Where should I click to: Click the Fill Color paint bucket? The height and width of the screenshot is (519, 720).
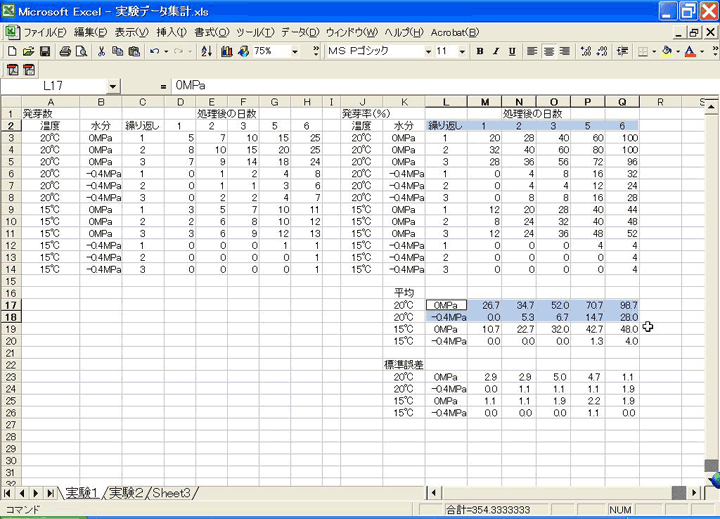click(x=666, y=51)
